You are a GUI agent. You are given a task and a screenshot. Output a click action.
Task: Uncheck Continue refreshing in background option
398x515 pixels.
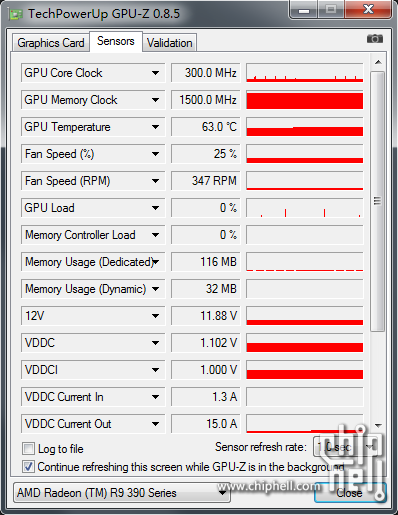point(28,466)
